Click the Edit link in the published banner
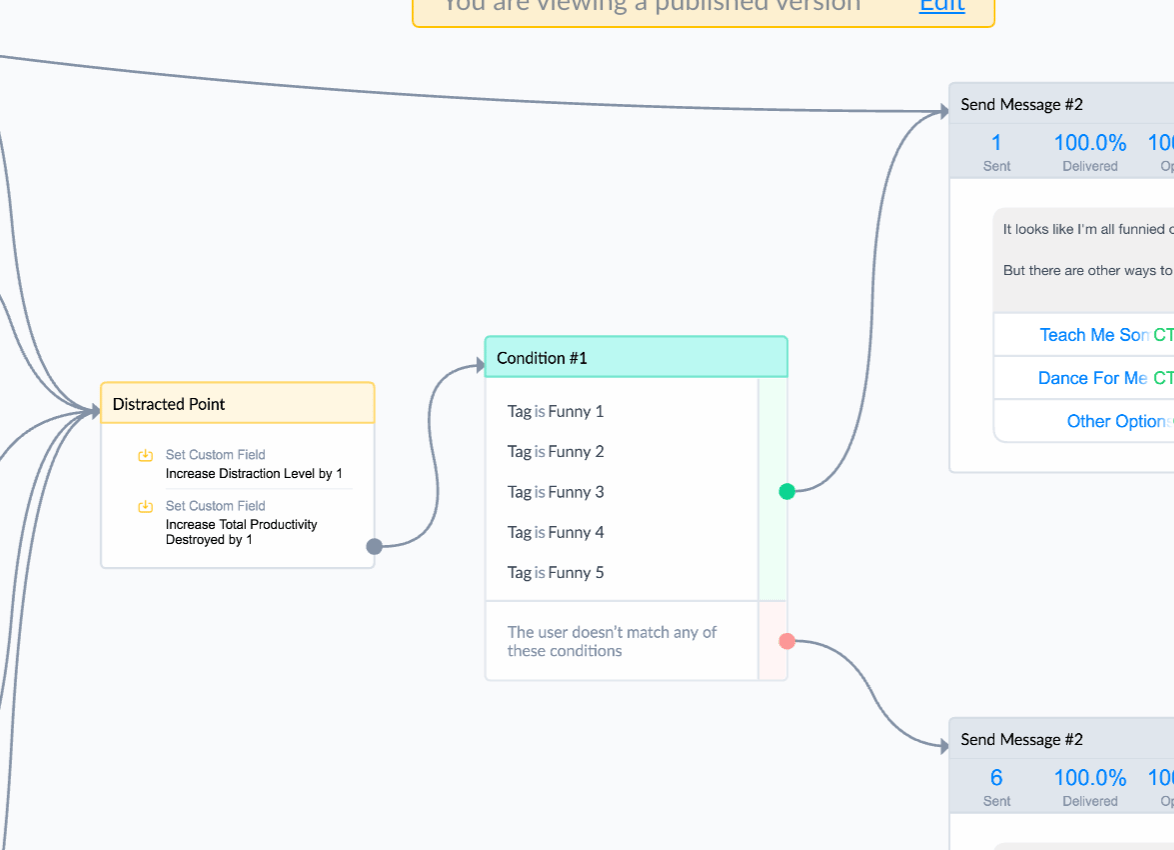The height and width of the screenshot is (850, 1174). (942, 6)
